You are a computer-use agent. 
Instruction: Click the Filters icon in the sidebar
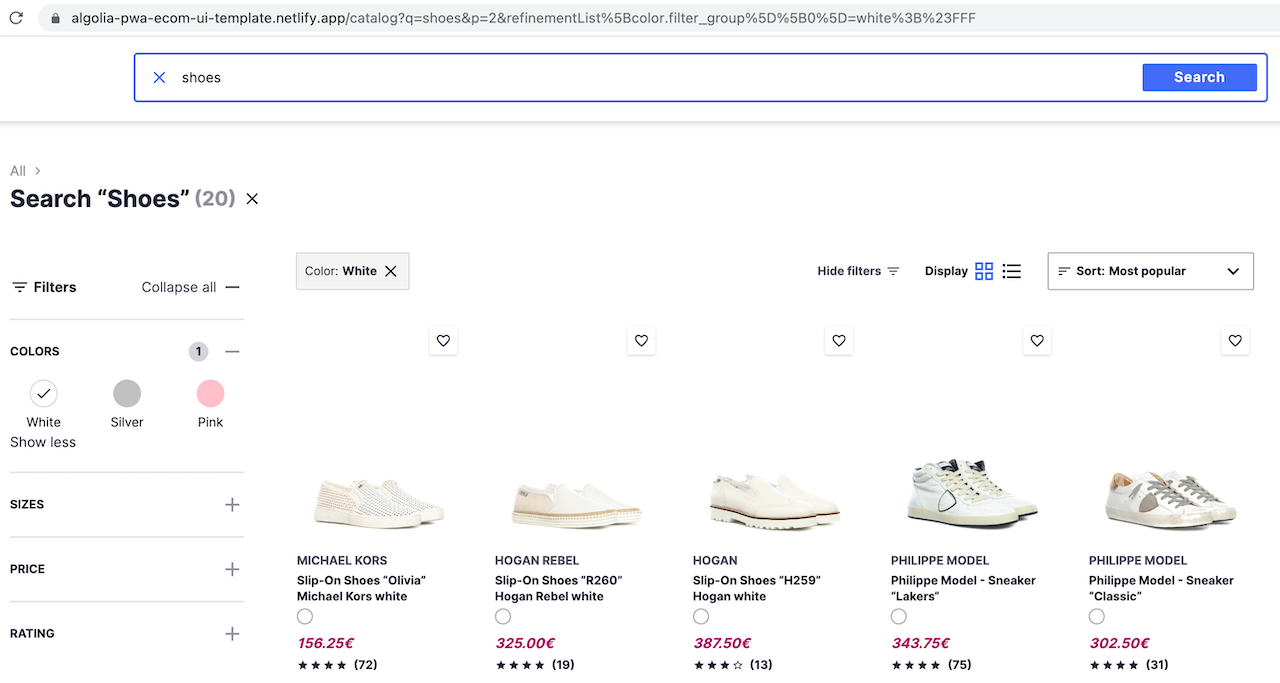[18, 287]
